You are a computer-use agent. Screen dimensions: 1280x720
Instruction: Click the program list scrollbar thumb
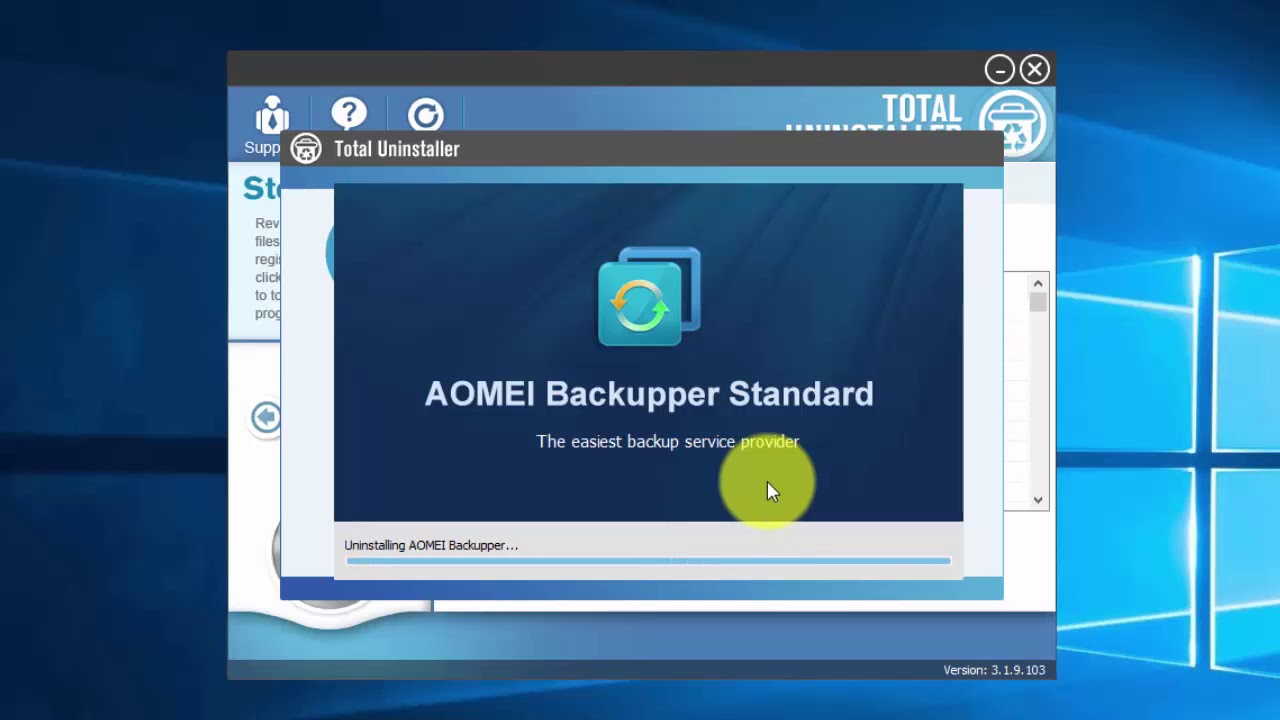(x=1038, y=303)
